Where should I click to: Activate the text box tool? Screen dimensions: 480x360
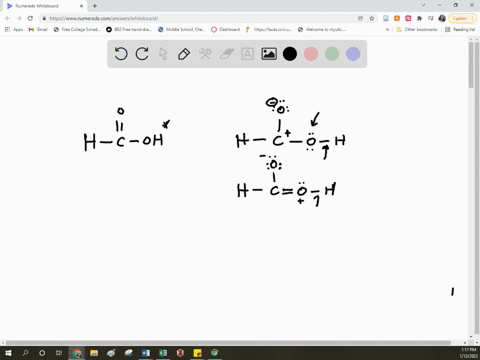point(247,54)
